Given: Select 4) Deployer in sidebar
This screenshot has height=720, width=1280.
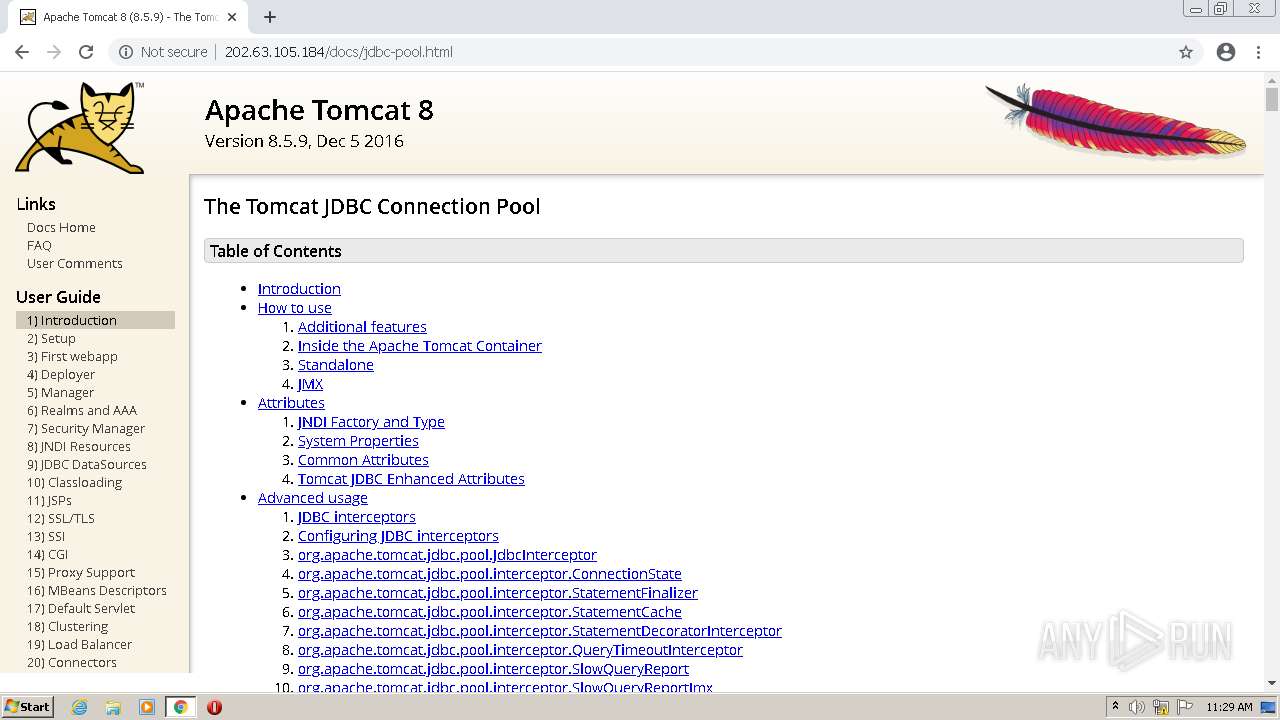Looking at the screenshot, I should tap(61, 374).
